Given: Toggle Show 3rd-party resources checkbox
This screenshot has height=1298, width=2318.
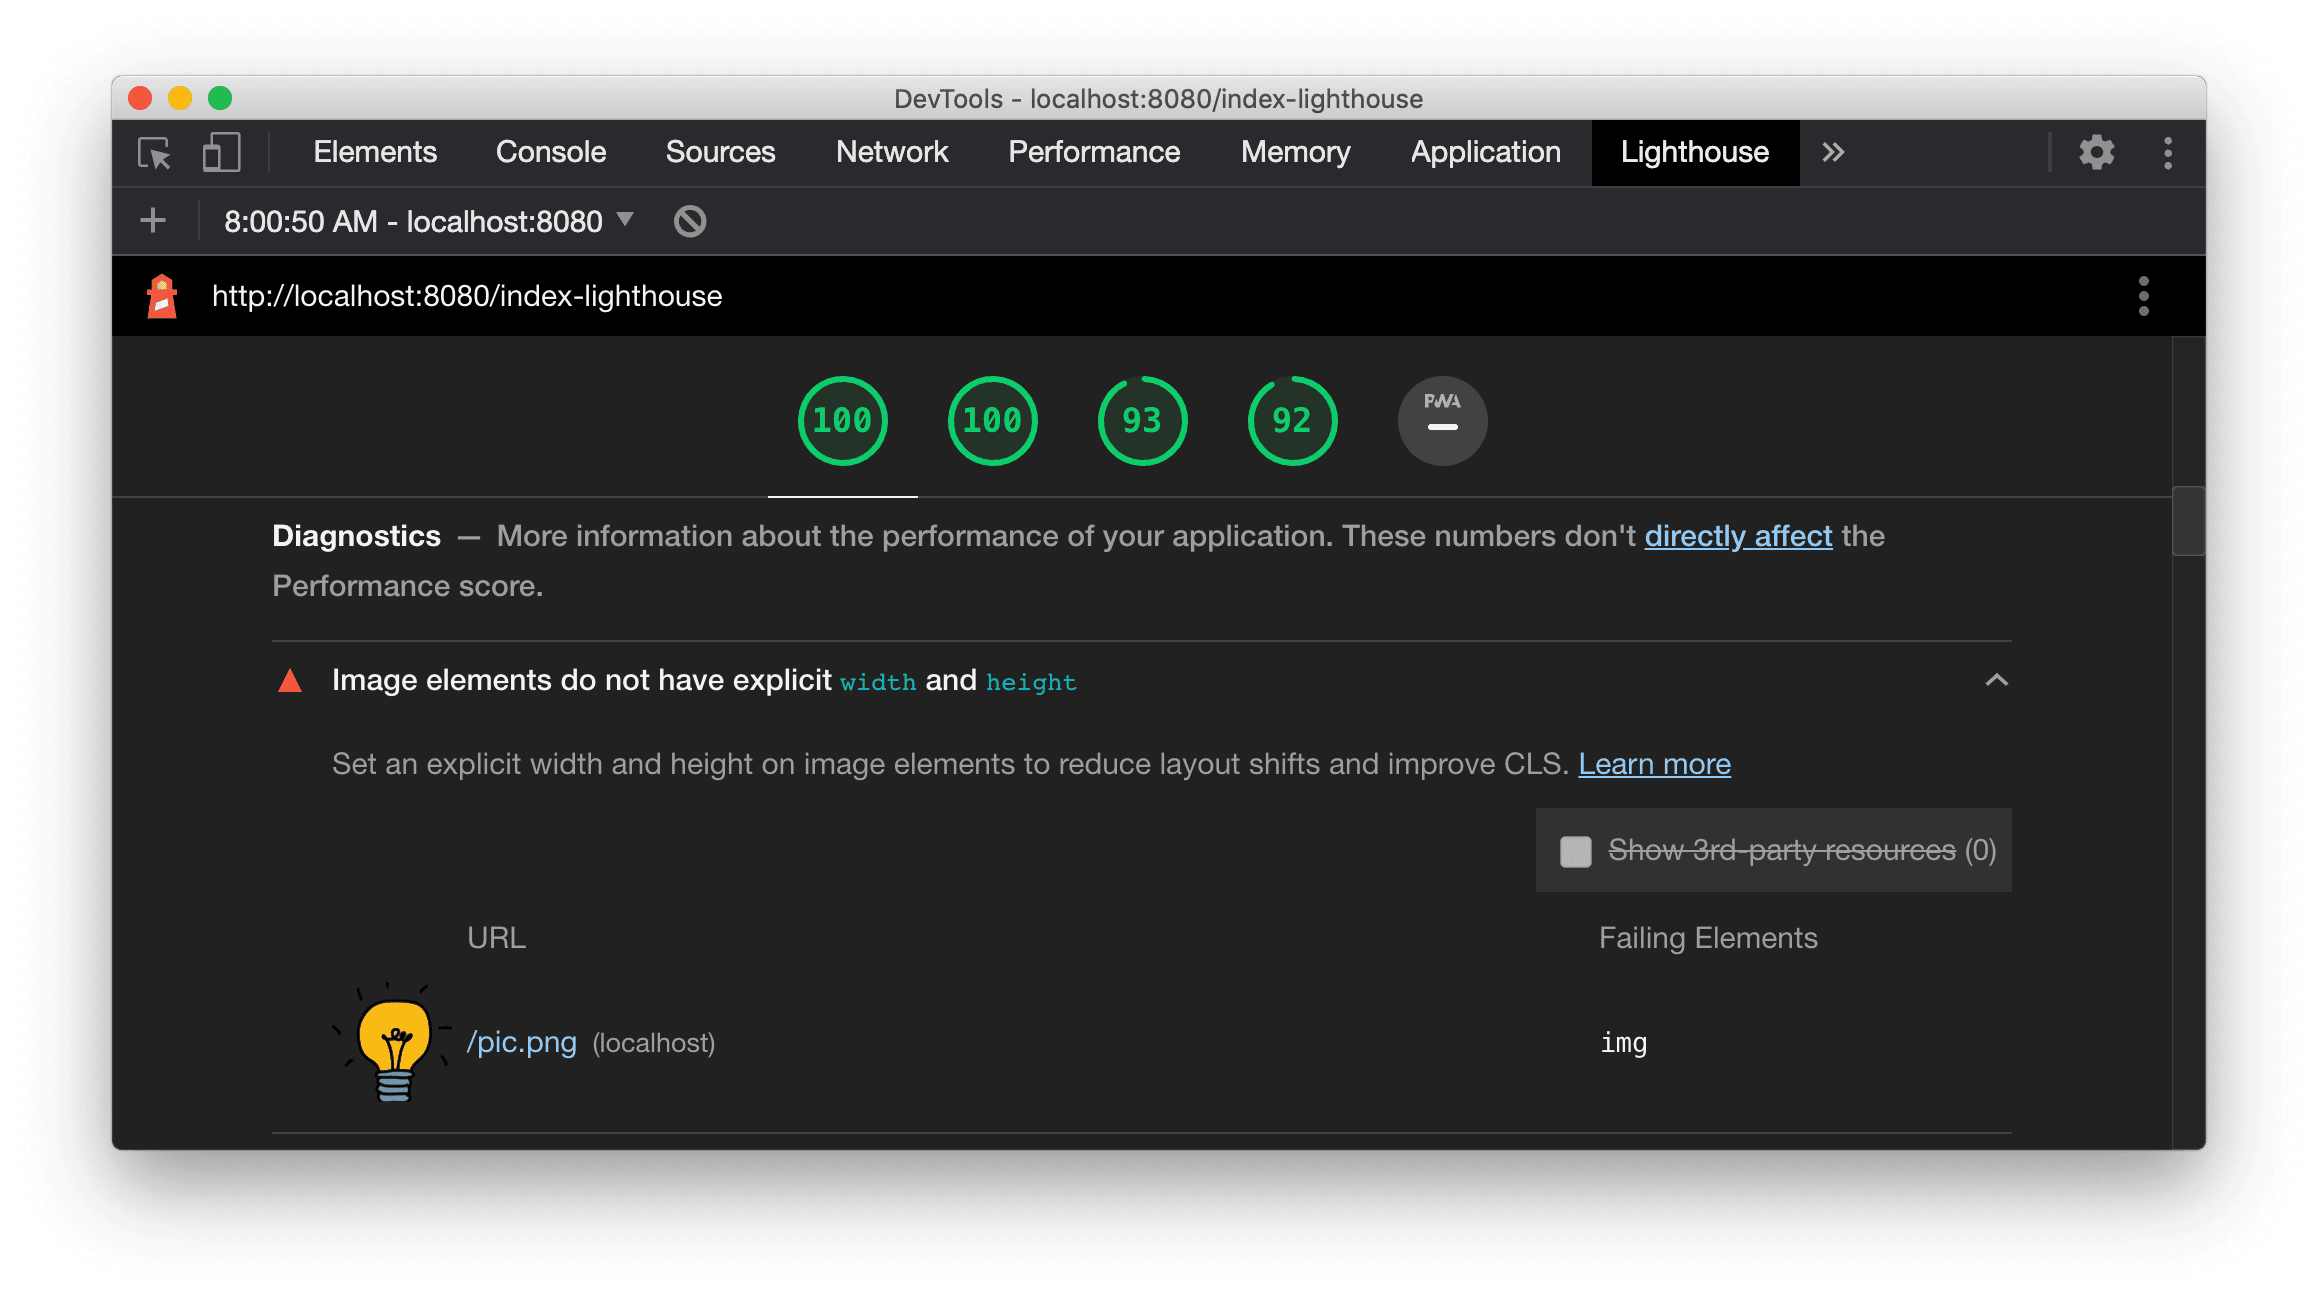Looking at the screenshot, I should click(x=1573, y=849).
